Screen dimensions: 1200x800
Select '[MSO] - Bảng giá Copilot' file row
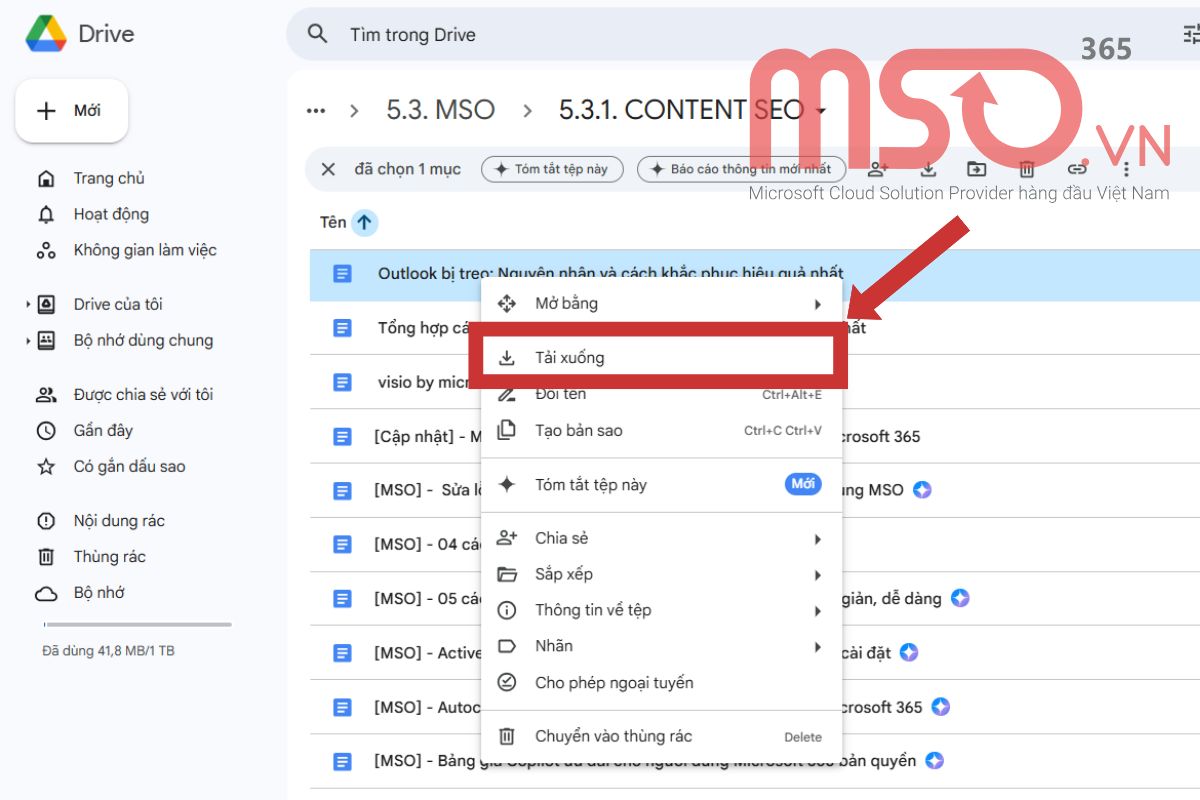pyautogui.click(x=755, y=760)
